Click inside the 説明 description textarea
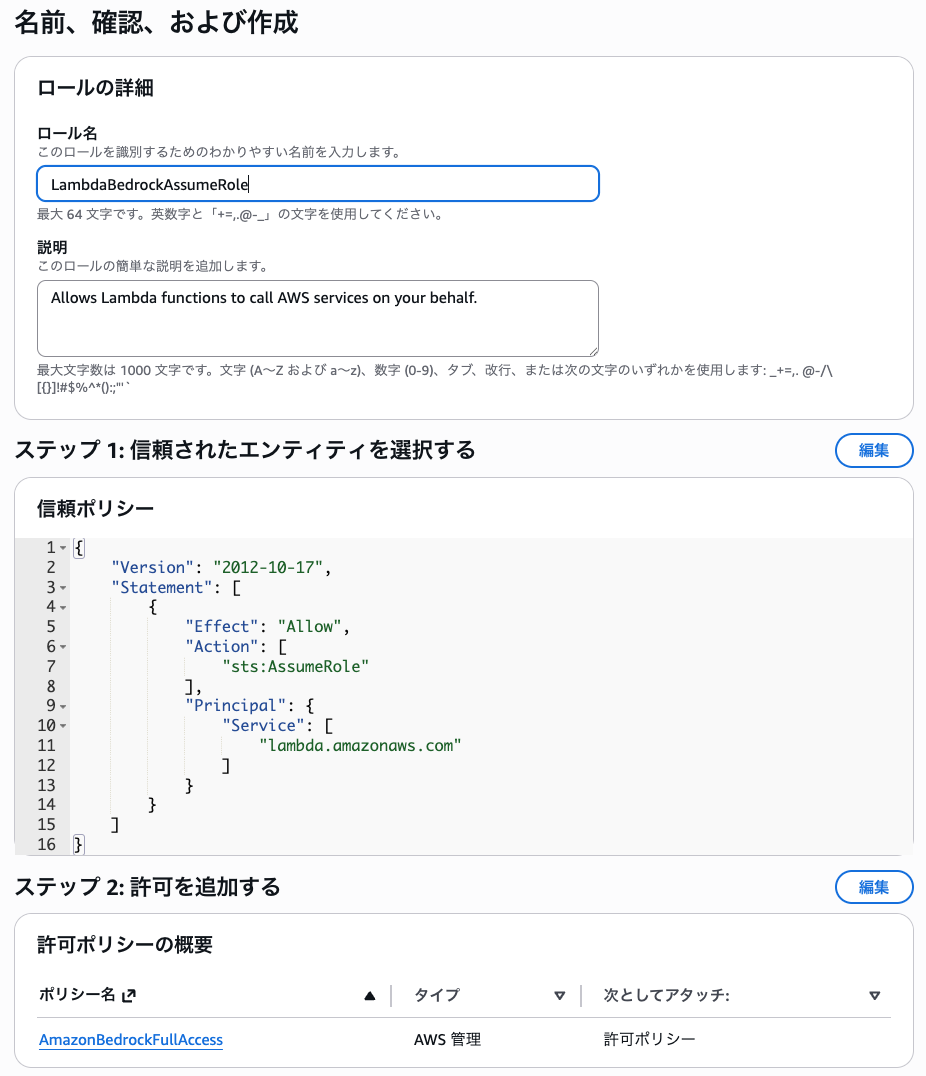Viewport: 926px width, 1076px height. 317,318
